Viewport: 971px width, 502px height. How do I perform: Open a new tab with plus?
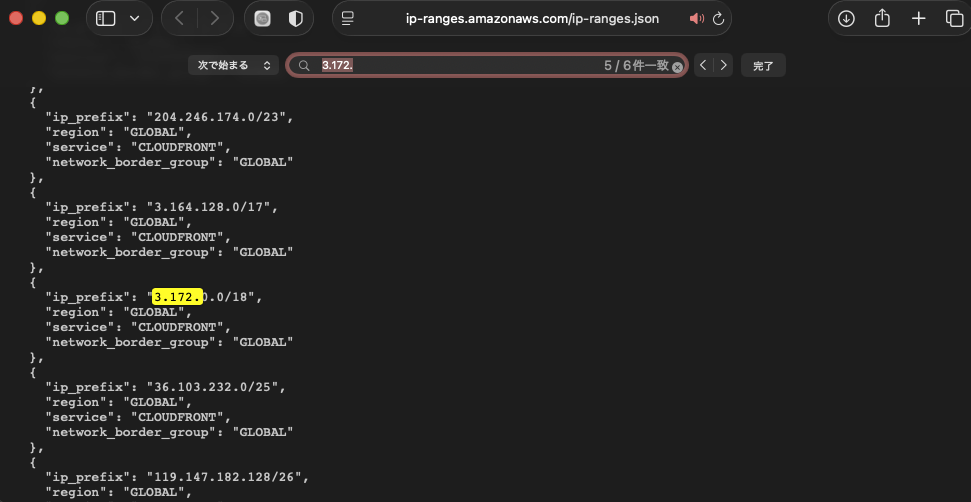point(918,18)
